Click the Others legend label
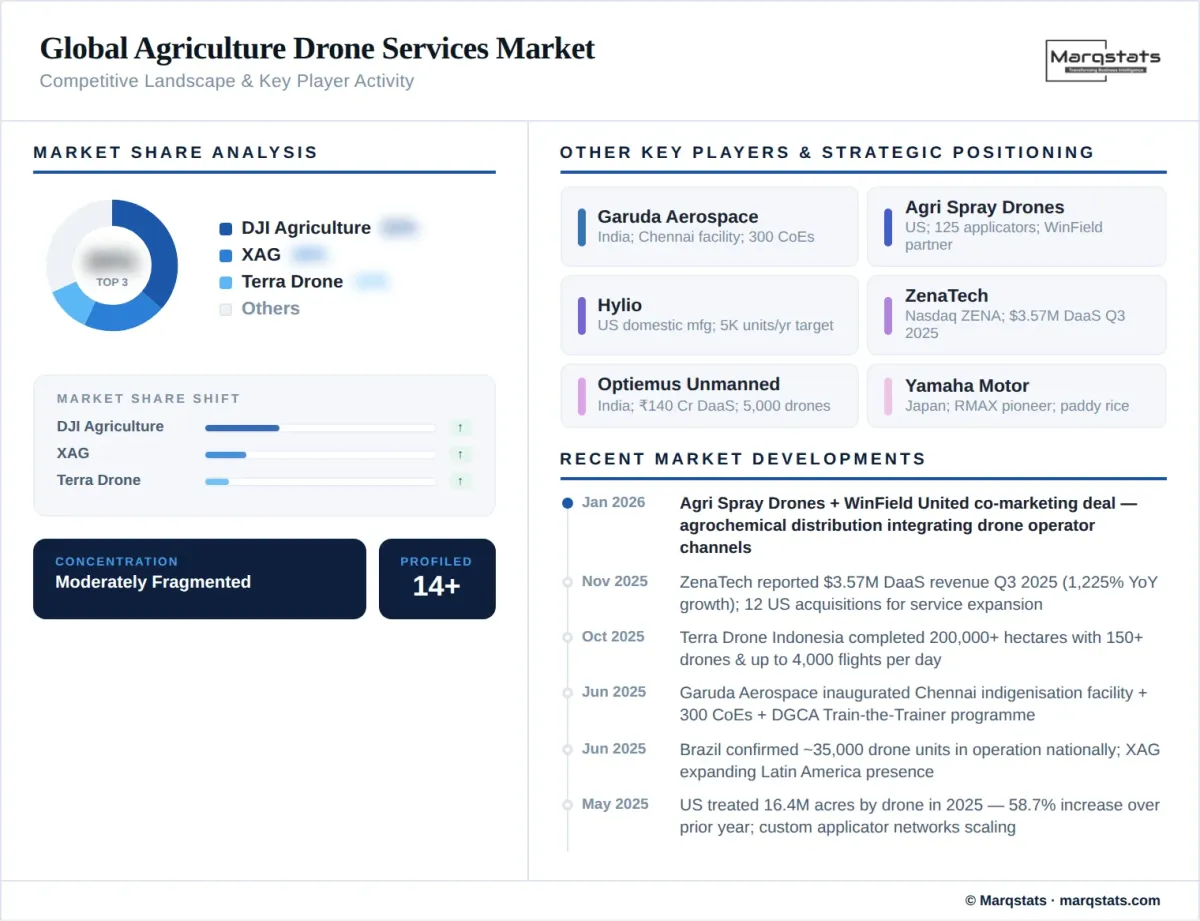1200x921 pixels. click(x=270, y=309)
